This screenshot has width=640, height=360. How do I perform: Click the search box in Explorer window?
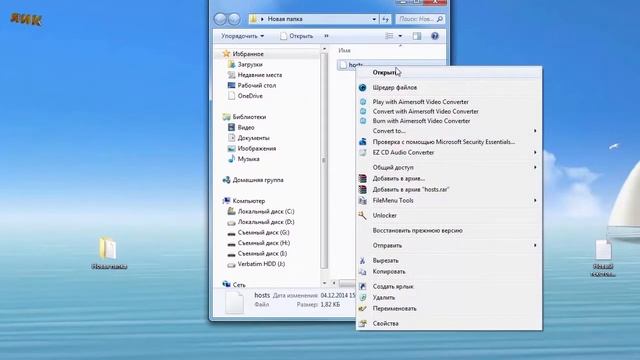coord(420,19)
